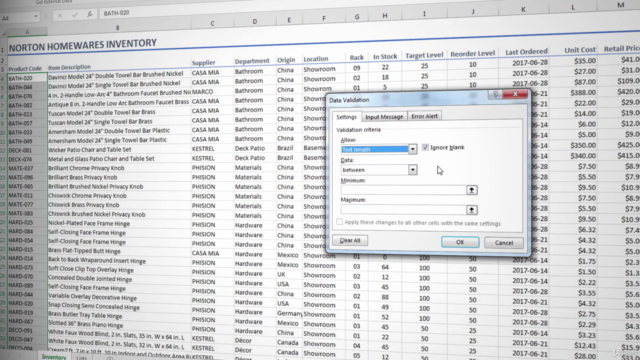Select the Inventory sheet tab
The height and width of the screenshot is (360, 640).
[x=53, y=357]
